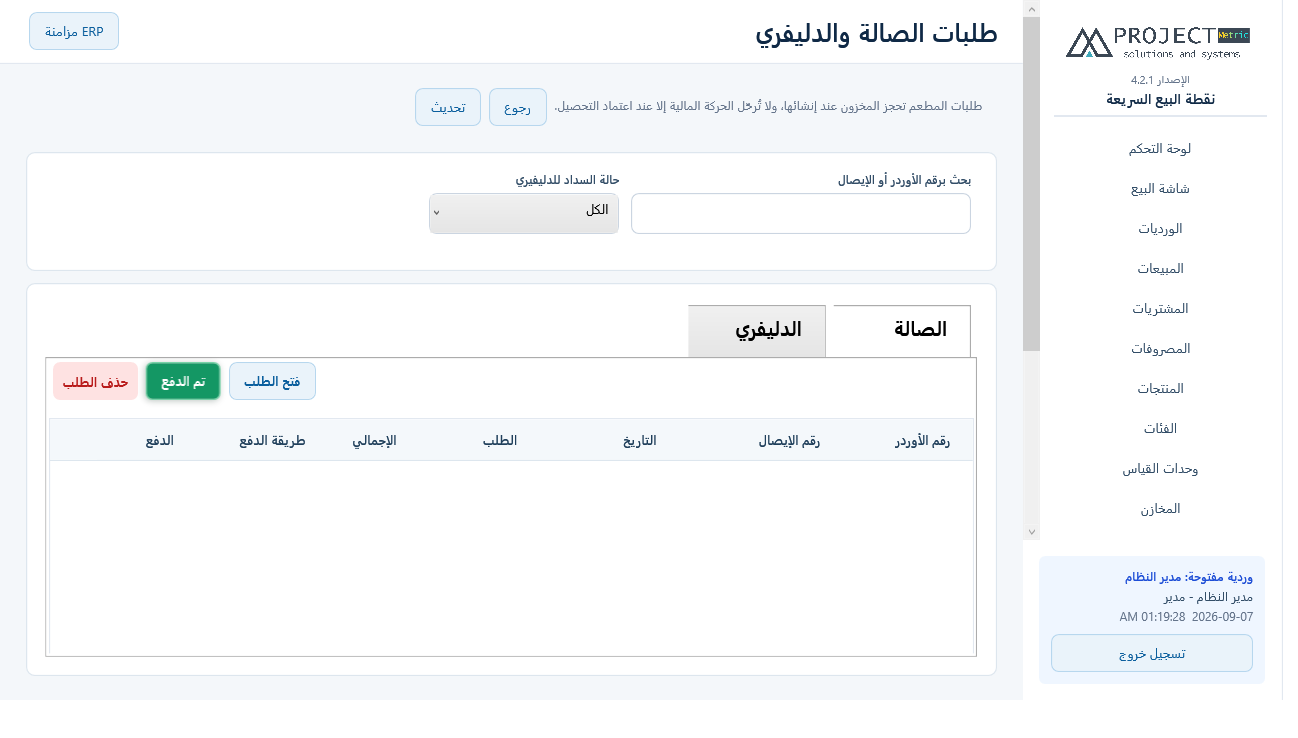
Task: Switch to the الصالة (hall) tab
Action: (x=902, y=330)
